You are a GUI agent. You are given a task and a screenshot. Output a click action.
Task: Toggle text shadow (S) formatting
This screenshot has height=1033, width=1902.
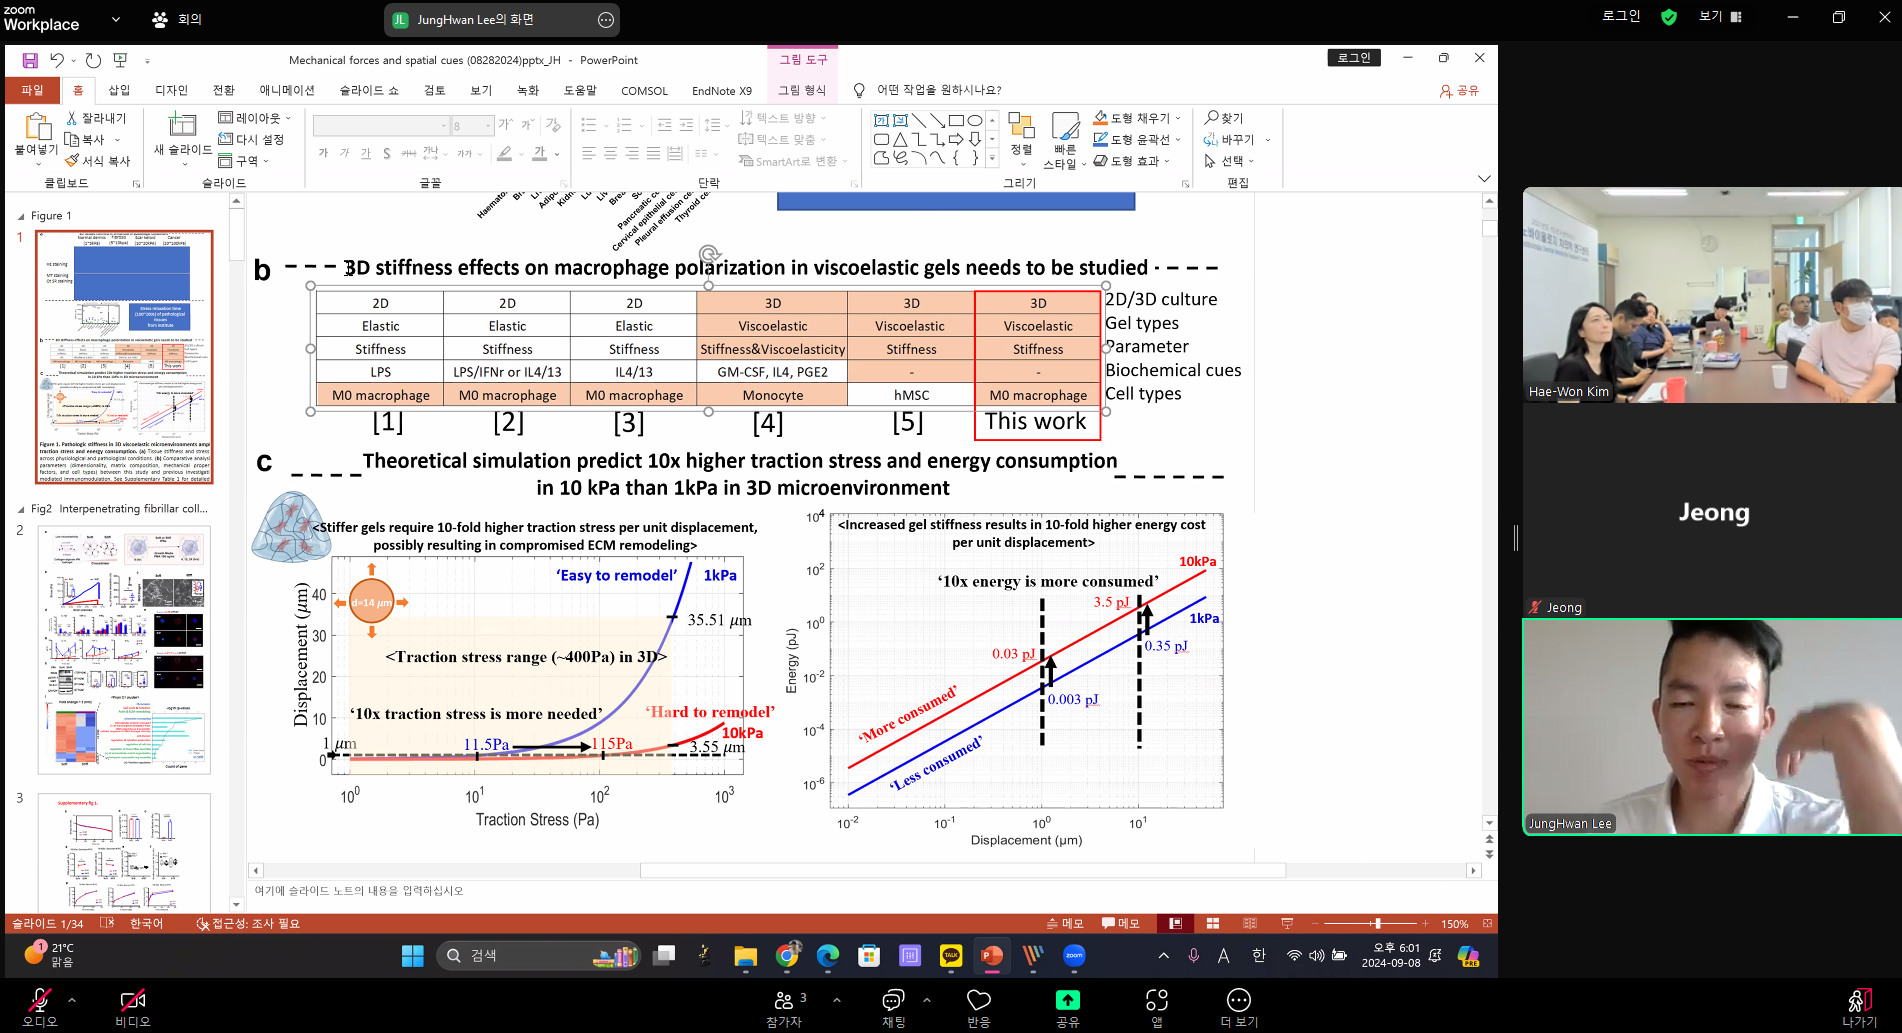coord(386,153)
